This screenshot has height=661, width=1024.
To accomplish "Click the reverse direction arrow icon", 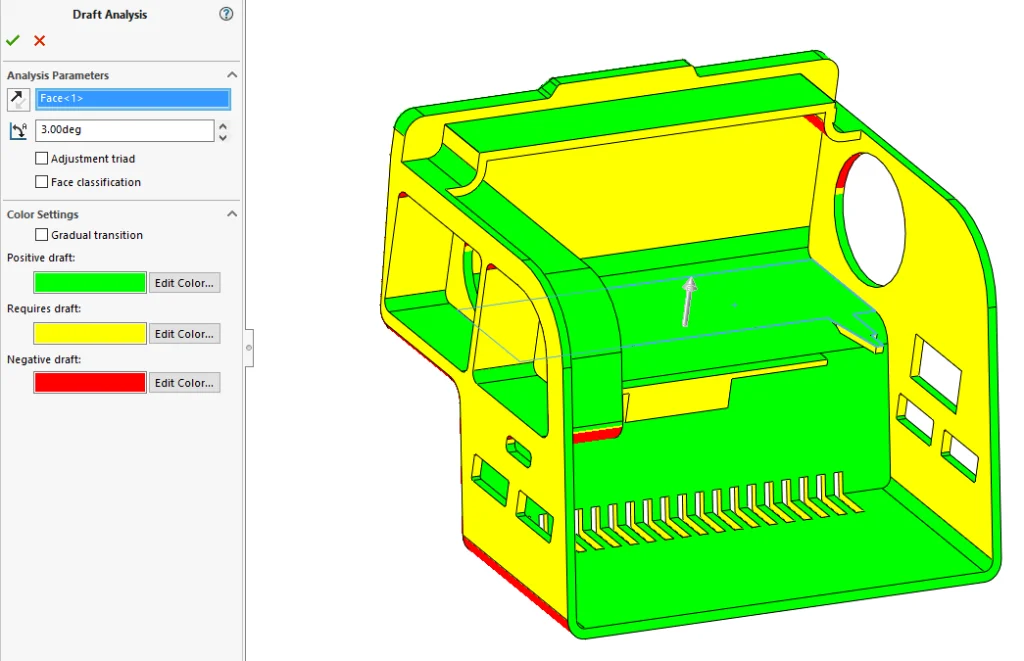I will [18, 99].
